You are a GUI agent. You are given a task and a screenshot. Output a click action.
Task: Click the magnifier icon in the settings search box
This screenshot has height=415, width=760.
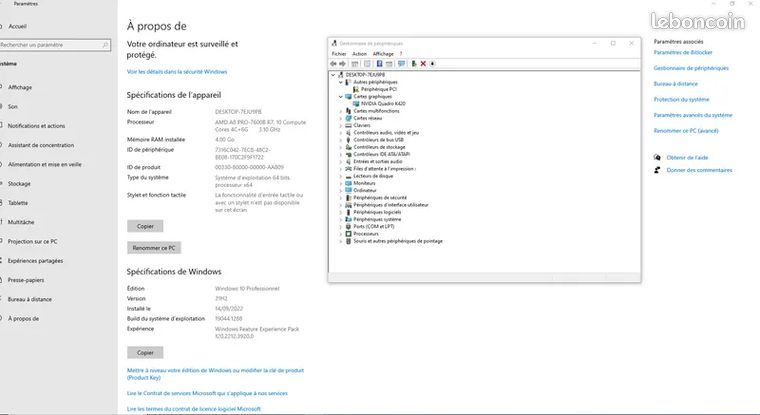tap(105, 45)
